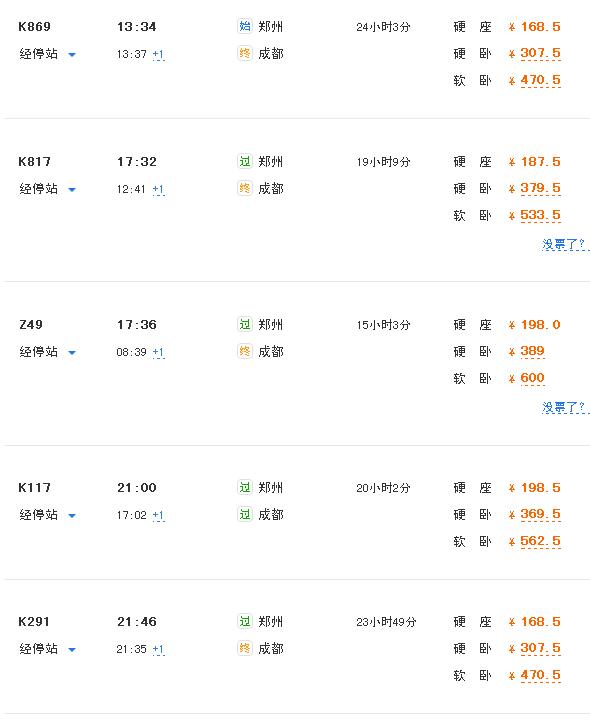This screenshot has height=721, width=590.
Task: Click K117 硬卧 price 369.5
Action: (x=540, y=514)
